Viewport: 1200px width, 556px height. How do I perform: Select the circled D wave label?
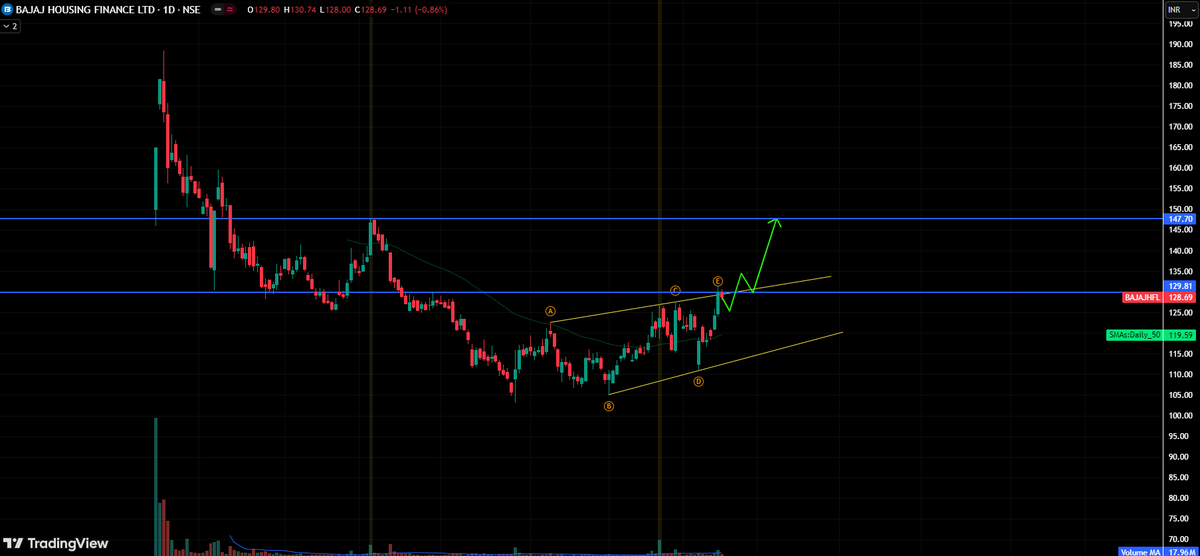coord(698,382)
